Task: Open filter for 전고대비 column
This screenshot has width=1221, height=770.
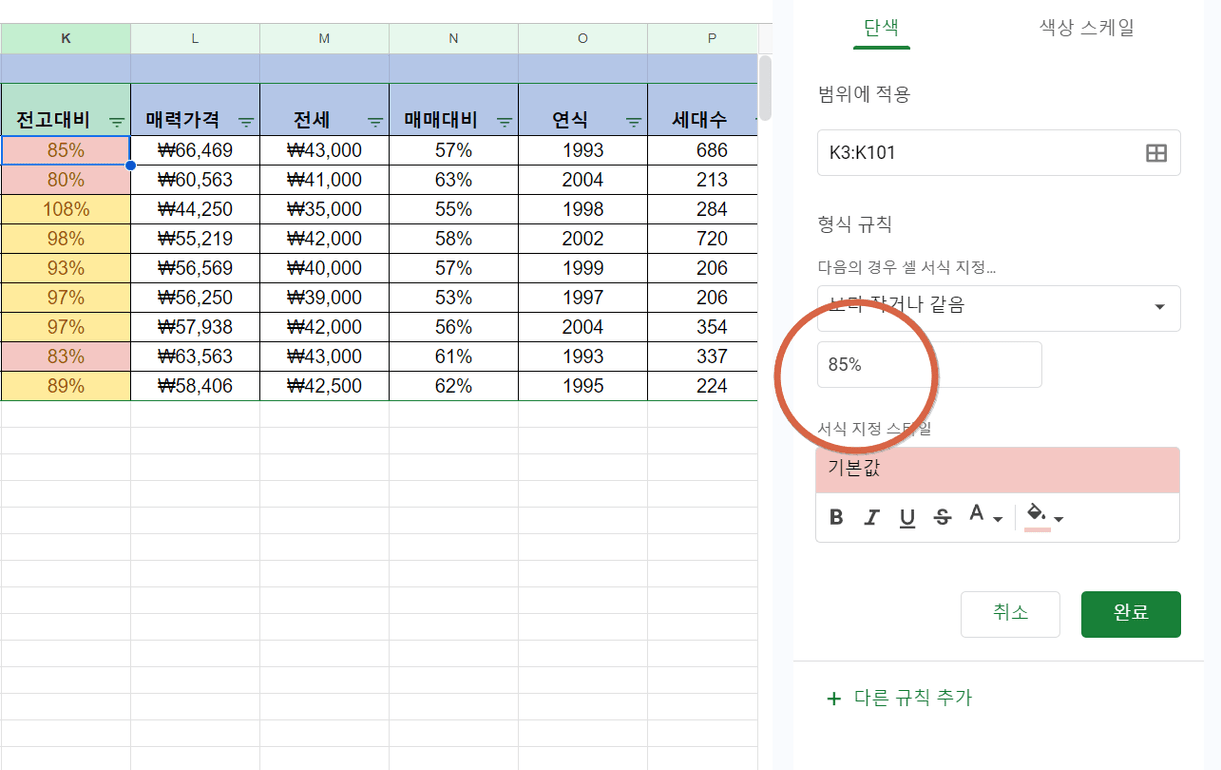Action: tap(117, 122)
